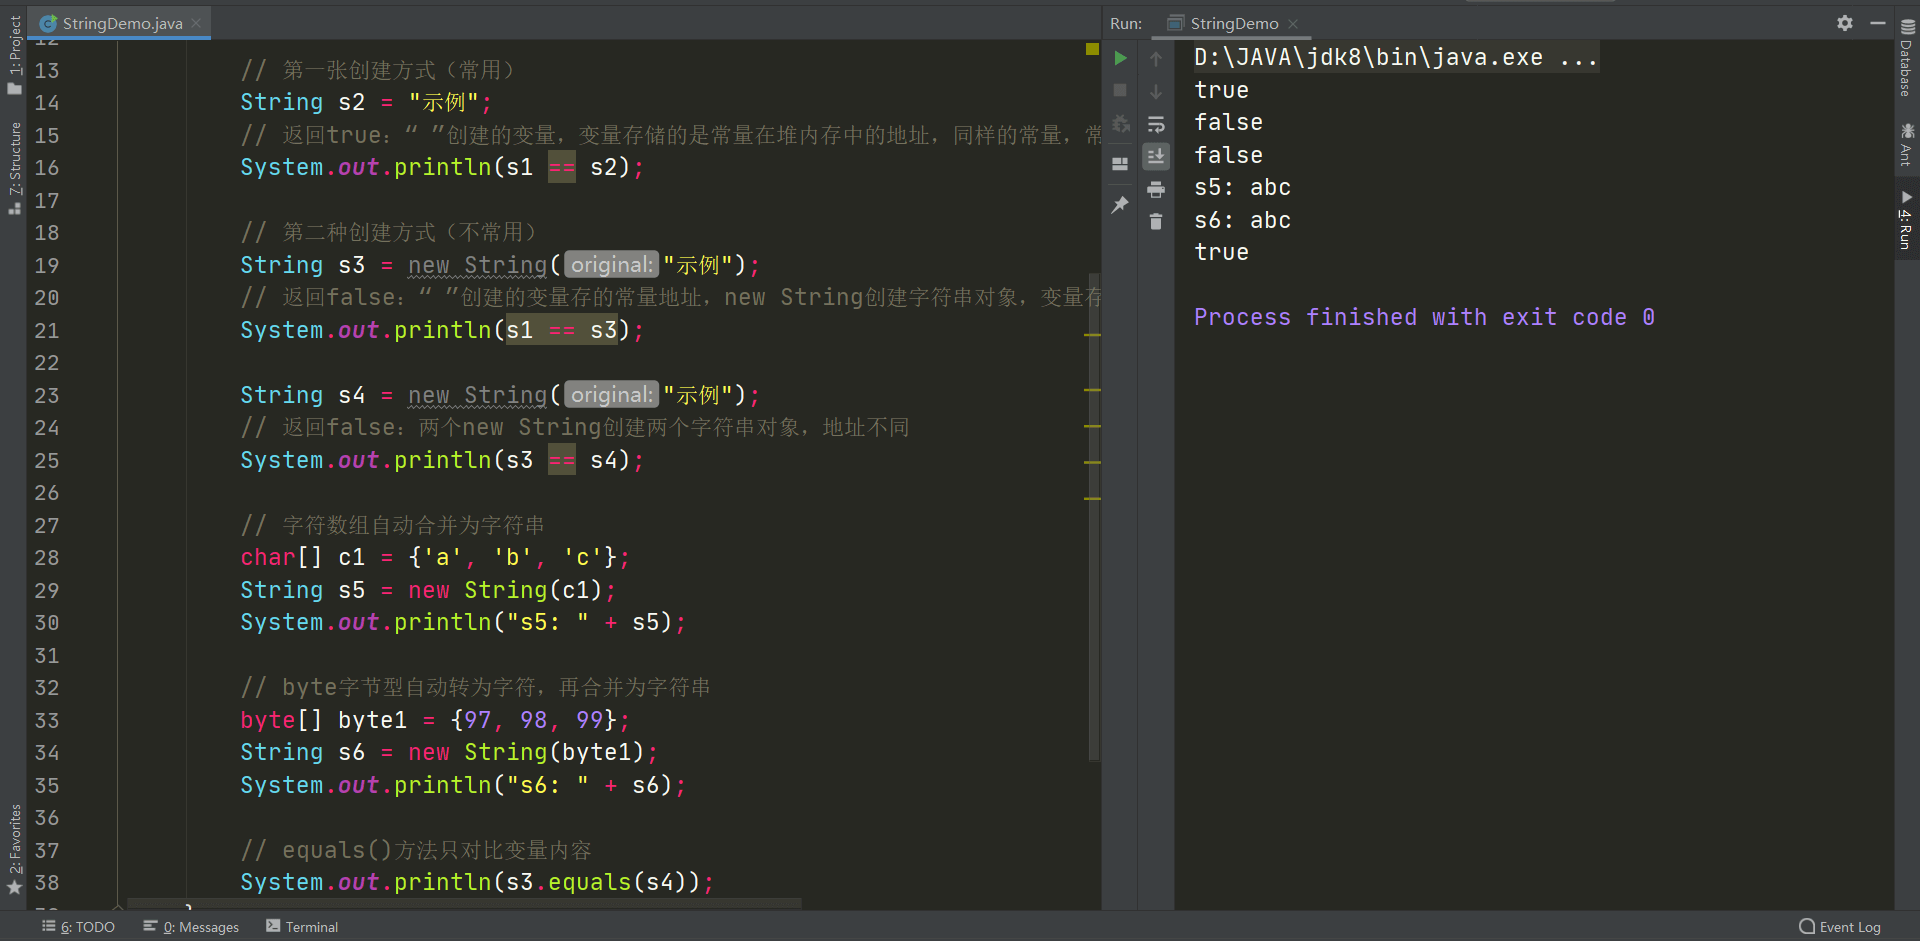1920x941 pixels.
Task: Open Run panel settings gear
Action: point(1845,23)
